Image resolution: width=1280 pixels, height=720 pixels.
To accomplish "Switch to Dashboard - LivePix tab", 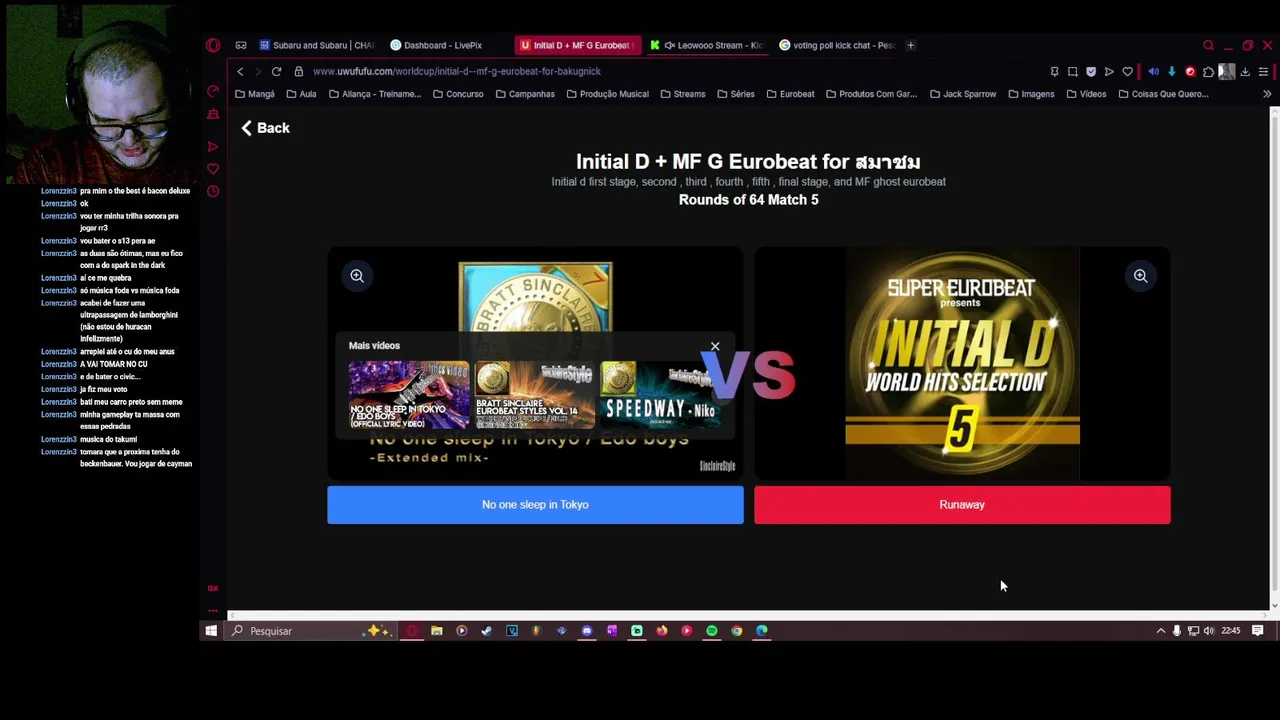I will click(x=436, y=45).
